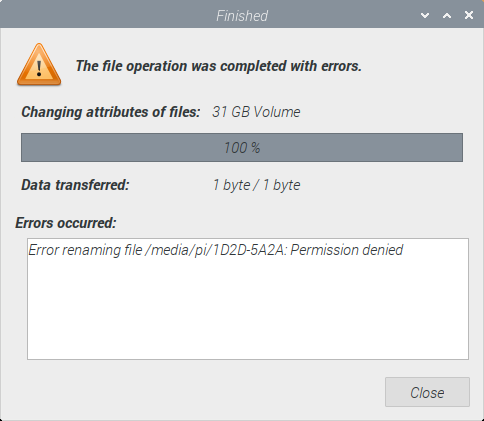The width and height of the screenshot is (484, 421).
Task: Minimize the dialog with the down chevron
Action: (x=425, y=15)
